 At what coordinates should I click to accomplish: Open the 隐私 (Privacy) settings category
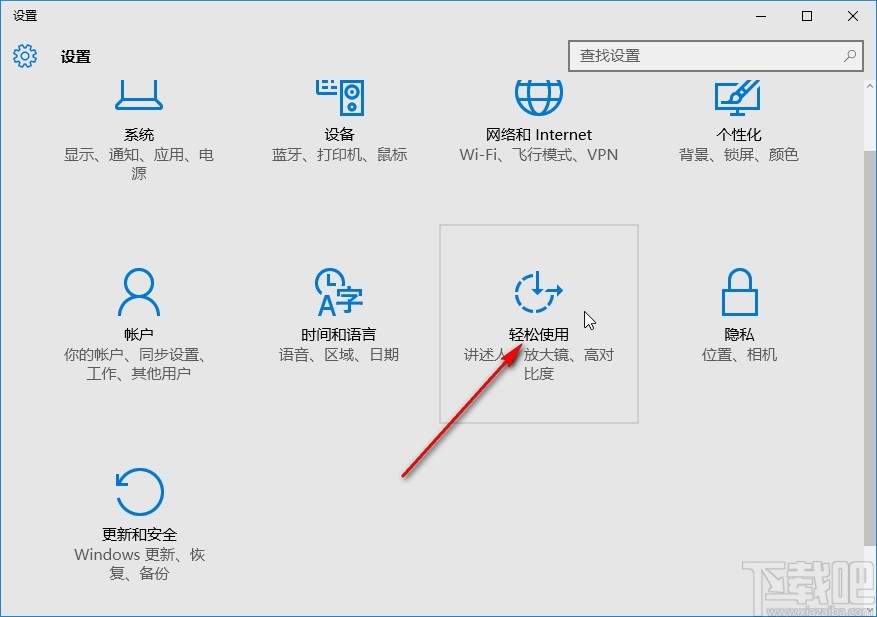(737, 310)
